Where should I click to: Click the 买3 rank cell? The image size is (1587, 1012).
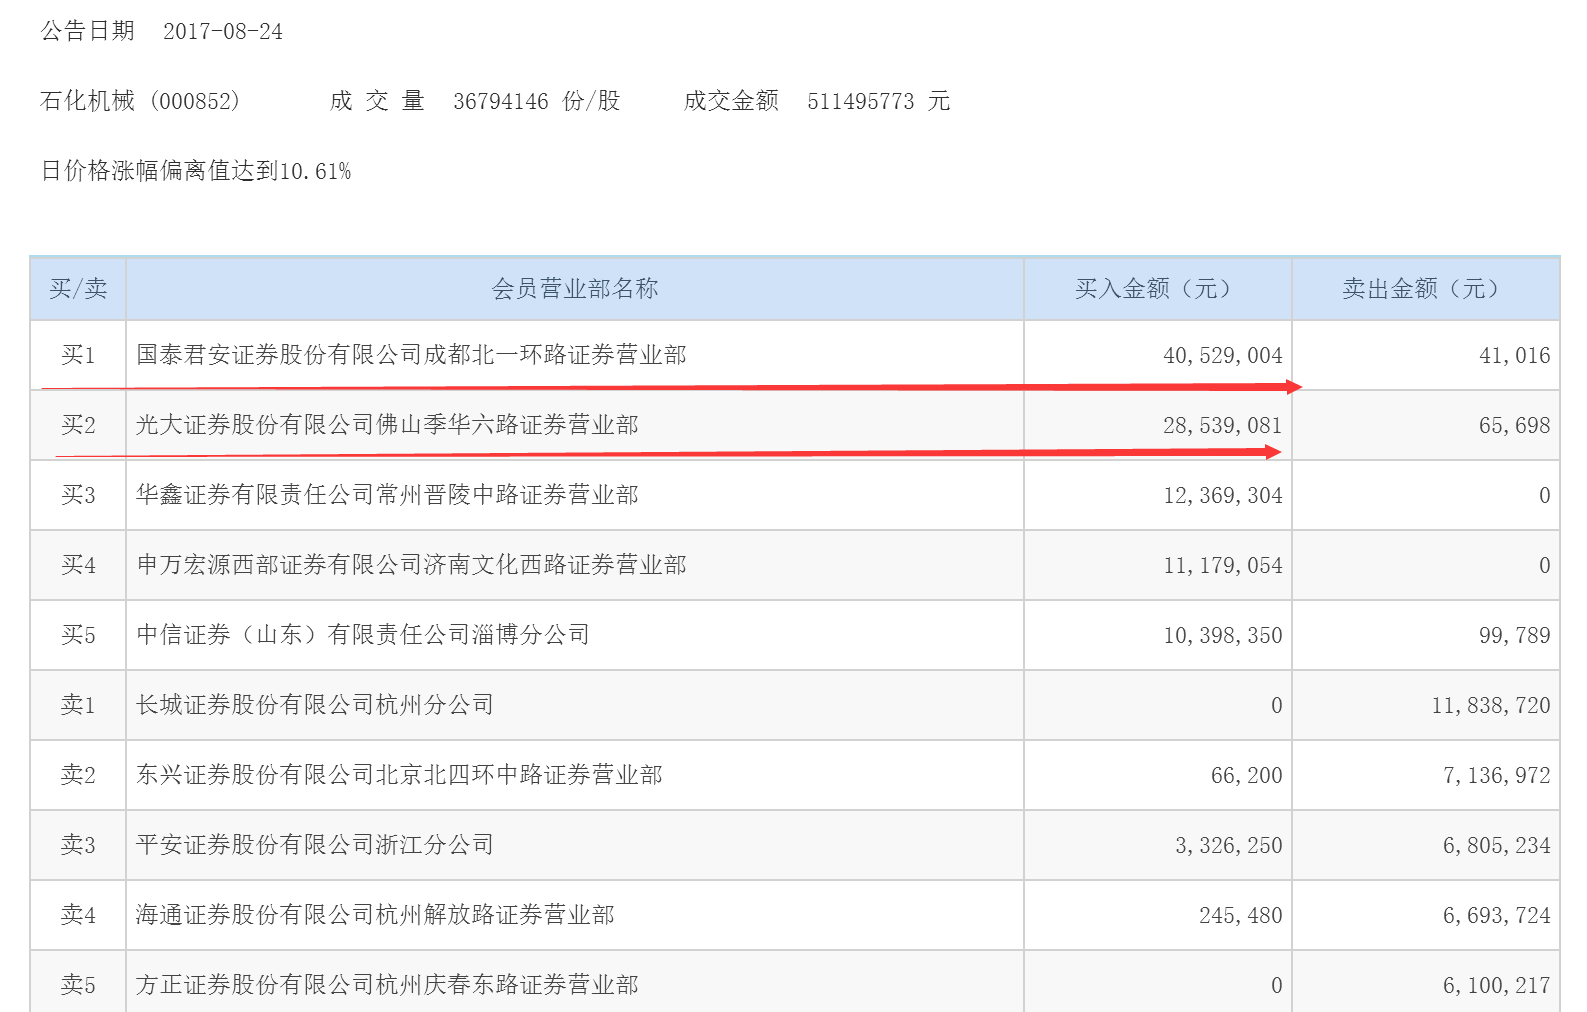(x=78, y=495)
